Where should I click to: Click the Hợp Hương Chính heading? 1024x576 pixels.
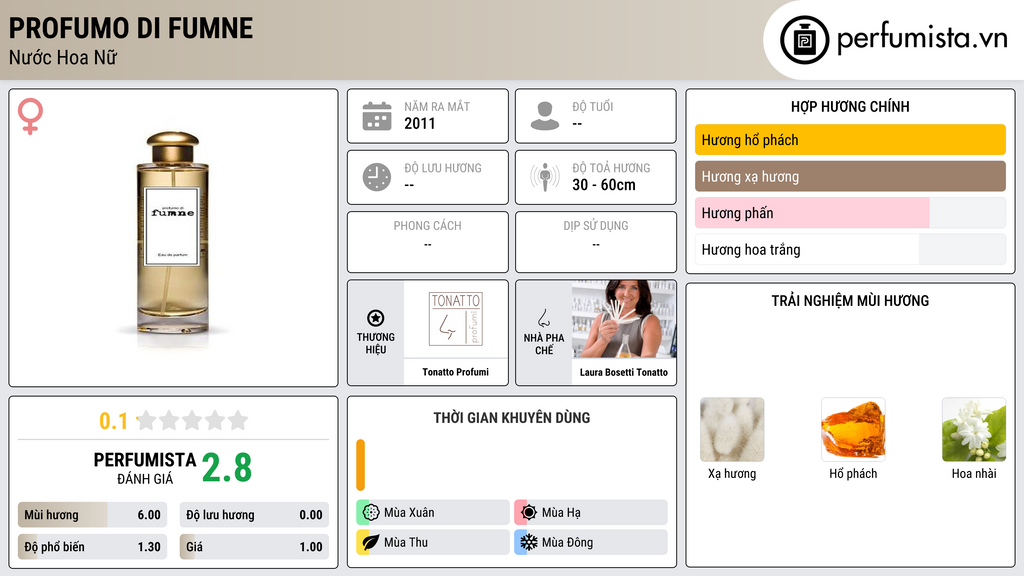850,106
